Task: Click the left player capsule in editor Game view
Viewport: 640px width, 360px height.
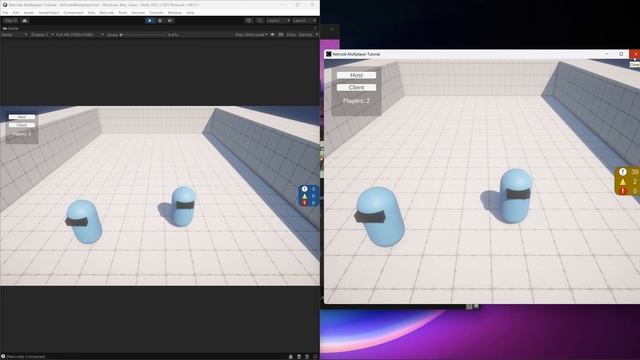Action: coord(84,222)
